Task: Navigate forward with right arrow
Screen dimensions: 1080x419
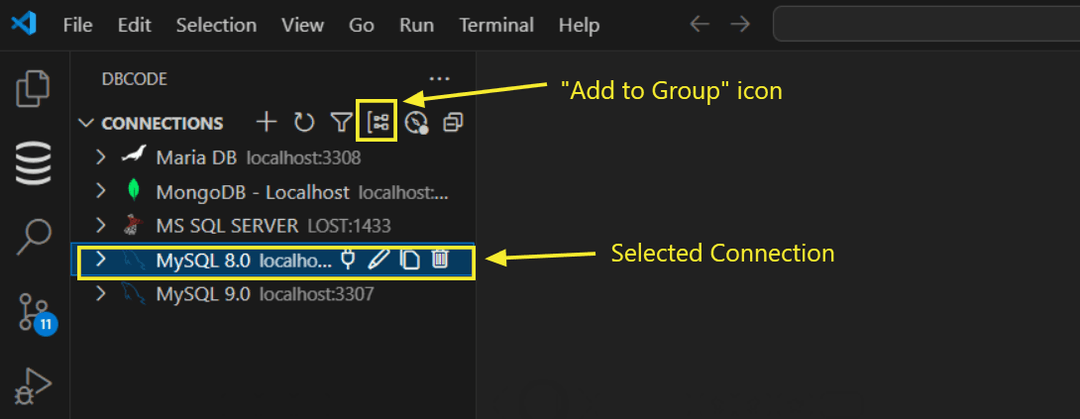Action: pos(740,25)
